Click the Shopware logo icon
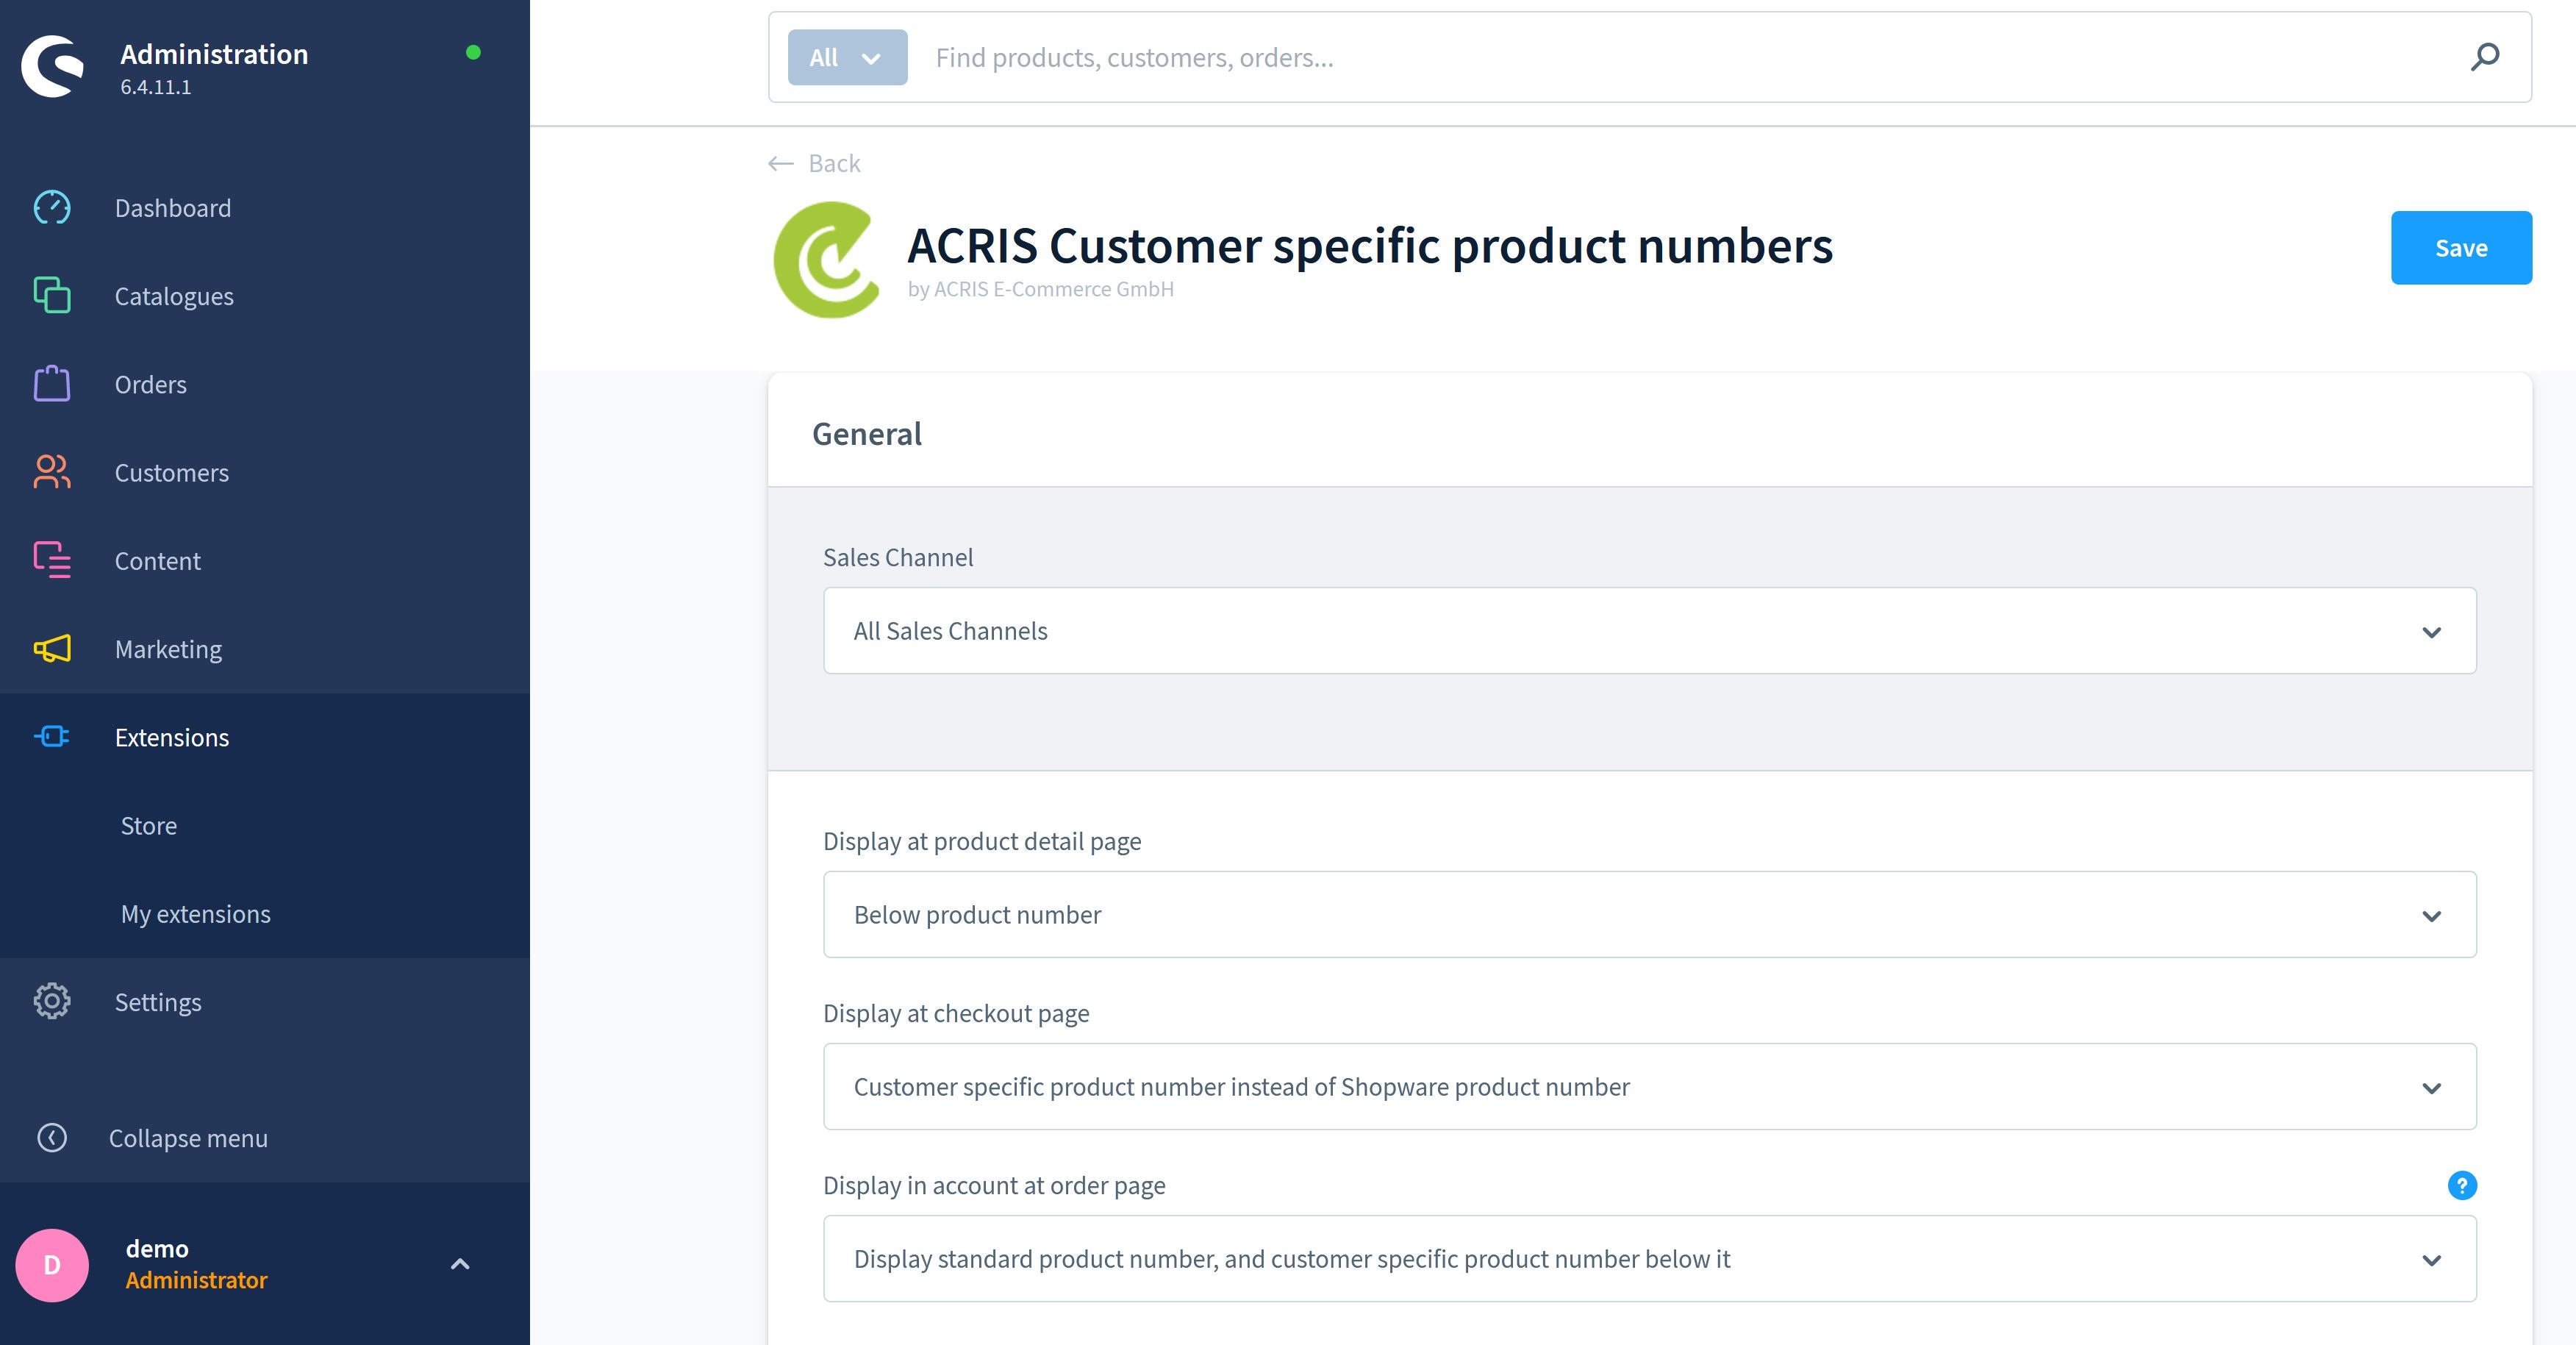Image resolution: width=2576 pixels, height=1345 pixels. point(53,66)
